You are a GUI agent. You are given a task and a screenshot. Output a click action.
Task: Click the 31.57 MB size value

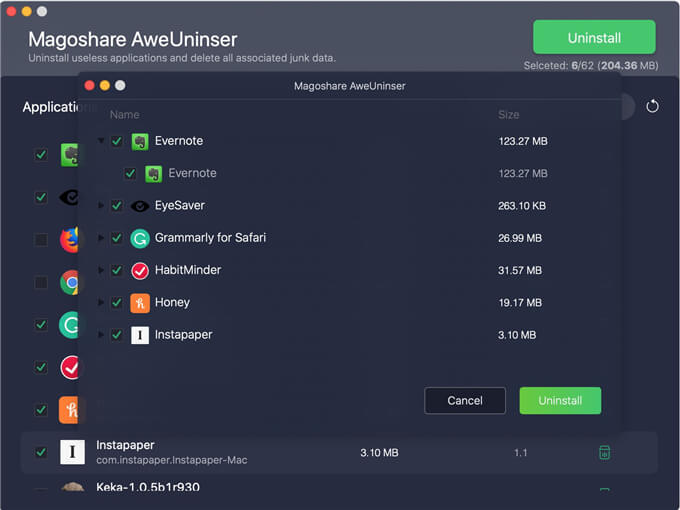point(520,271)
